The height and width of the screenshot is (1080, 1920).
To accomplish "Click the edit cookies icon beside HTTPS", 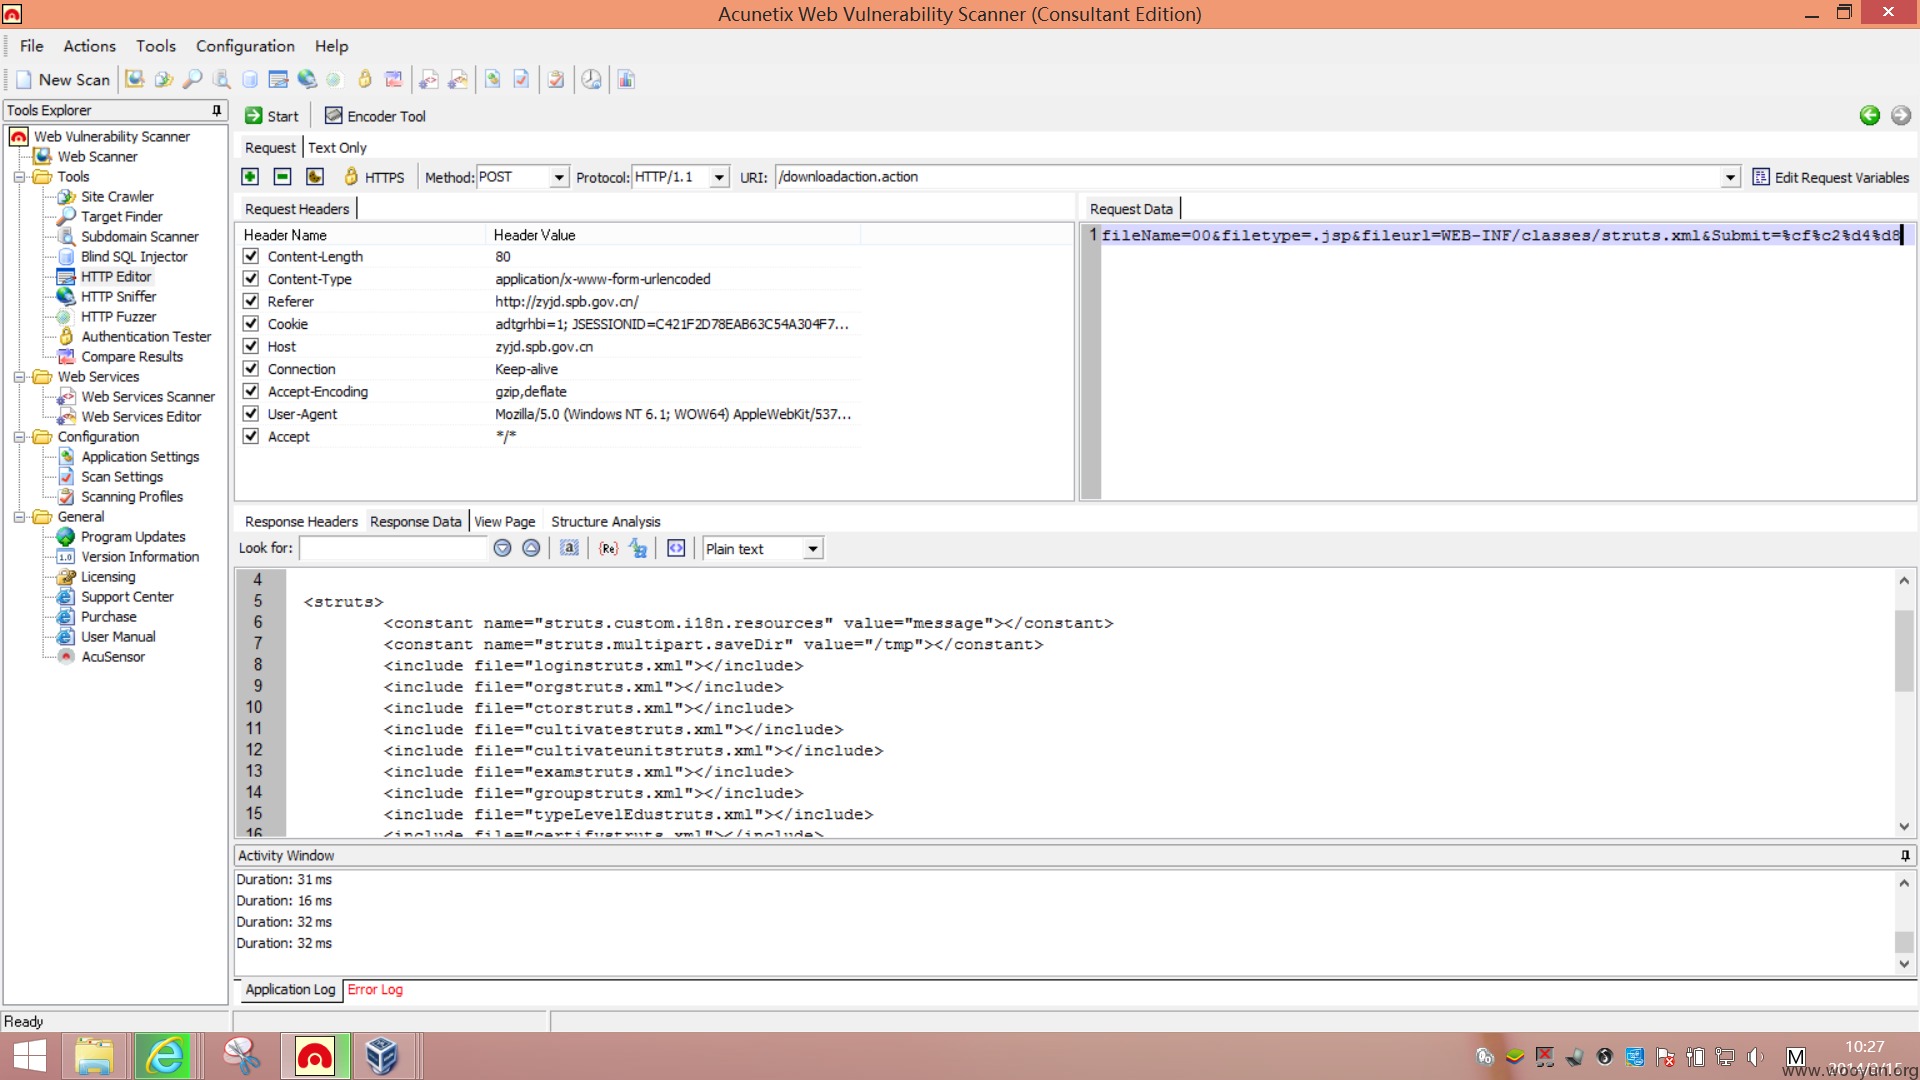I will [315, 177].
